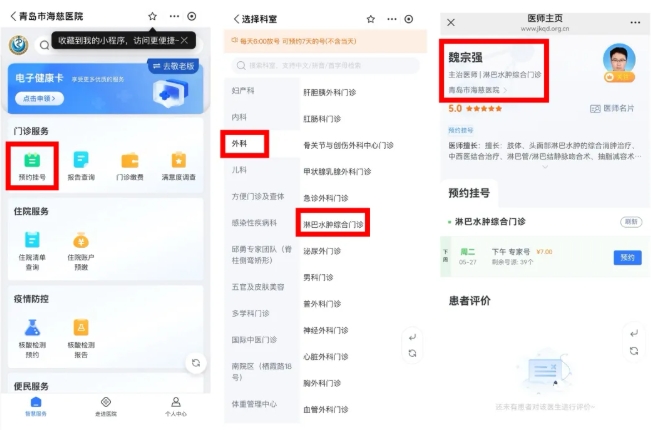Tap 去敬老版 senior mode switch
This screenshot has height=430, width=651.
point(174,66)
